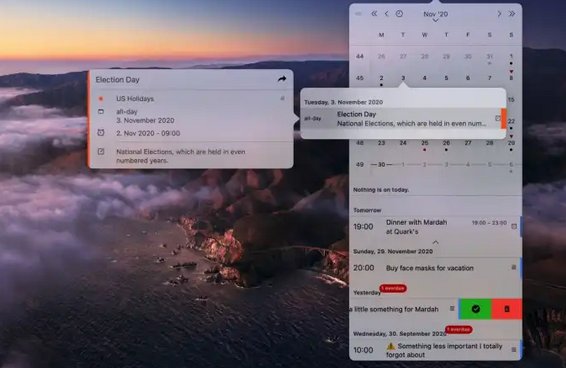The height and width of the screenshot is (368, 566).
Task: Click the event icon in the Election Day row
Action: [498, 118]
